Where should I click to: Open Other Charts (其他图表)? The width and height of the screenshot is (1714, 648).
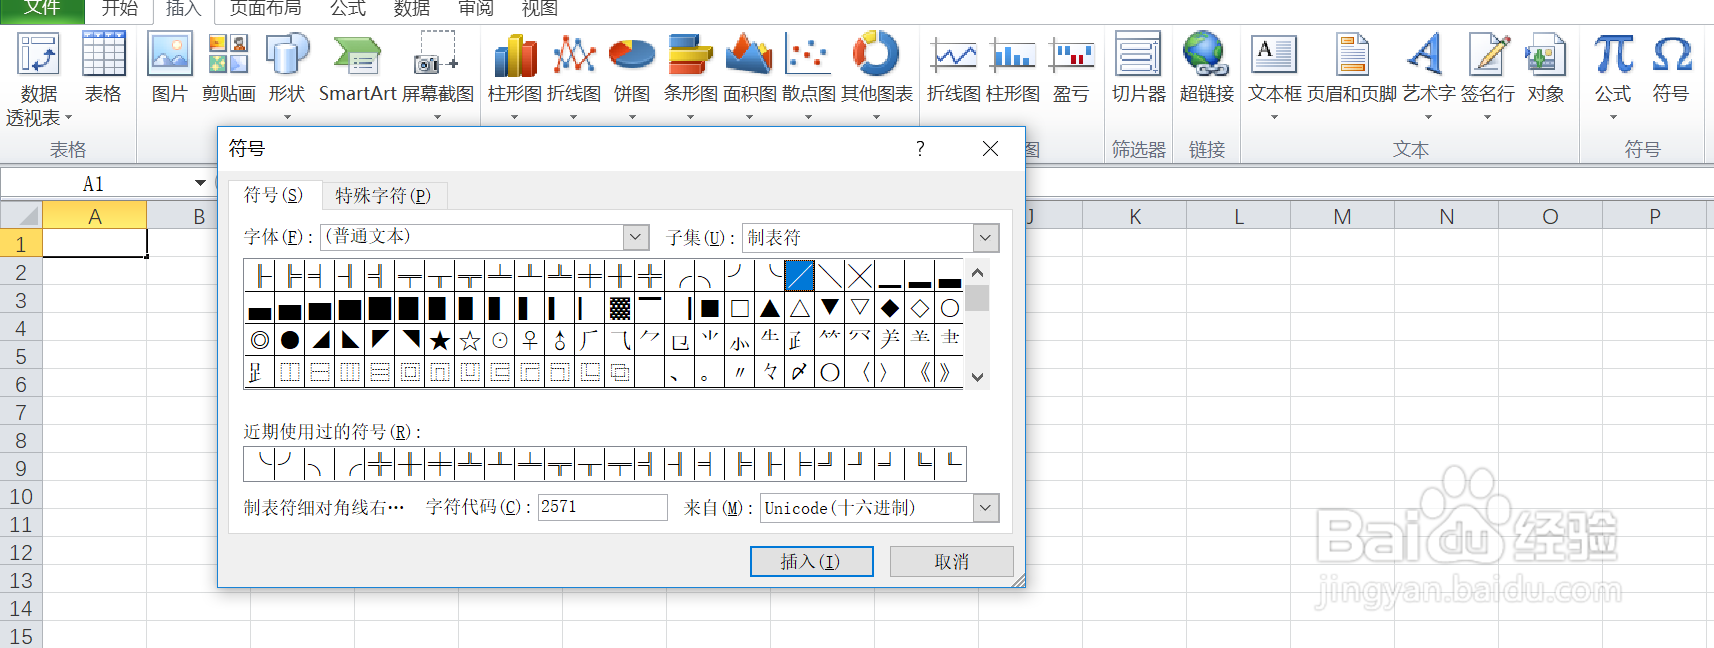876,75
